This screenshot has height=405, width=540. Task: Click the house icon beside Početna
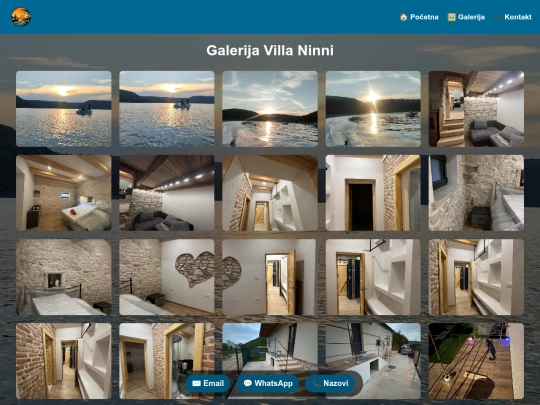coord(404,17)
